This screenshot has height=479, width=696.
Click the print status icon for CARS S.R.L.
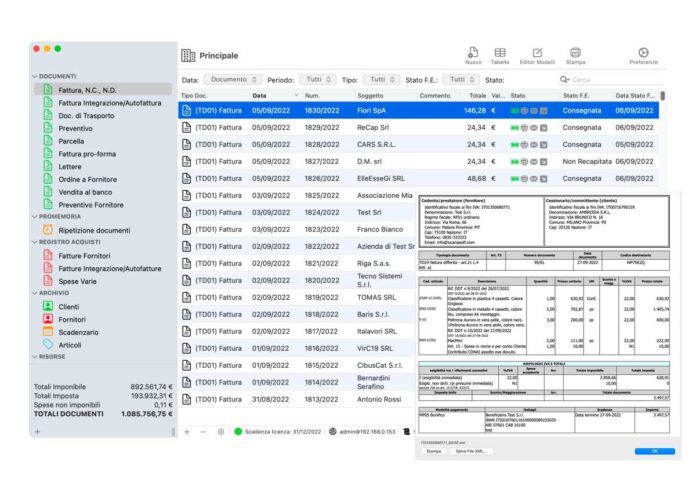pos(524,145)
